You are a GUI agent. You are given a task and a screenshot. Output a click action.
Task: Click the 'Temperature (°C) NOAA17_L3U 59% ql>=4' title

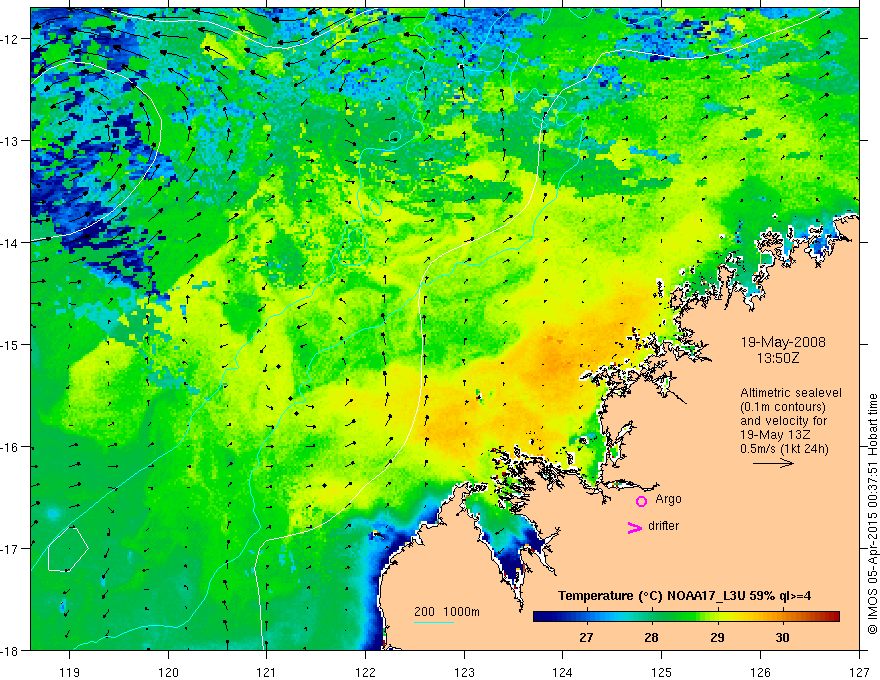[684, 596]
